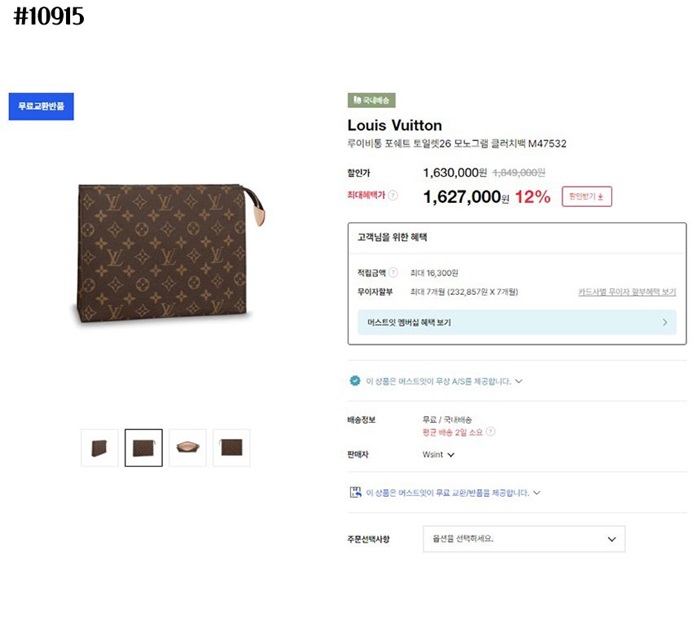
Task: Click the arrow on the 머스트잇 멤버십 혜택 보기 banner
Action: point(664,323)
